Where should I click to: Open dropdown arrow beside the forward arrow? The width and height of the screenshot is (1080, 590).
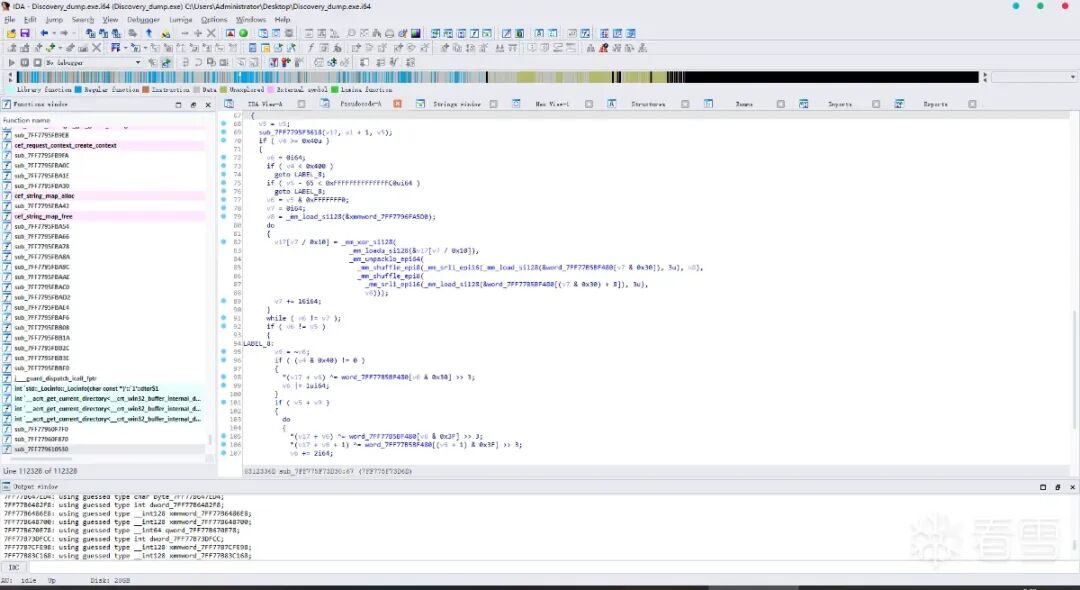[x=73, y=33]
